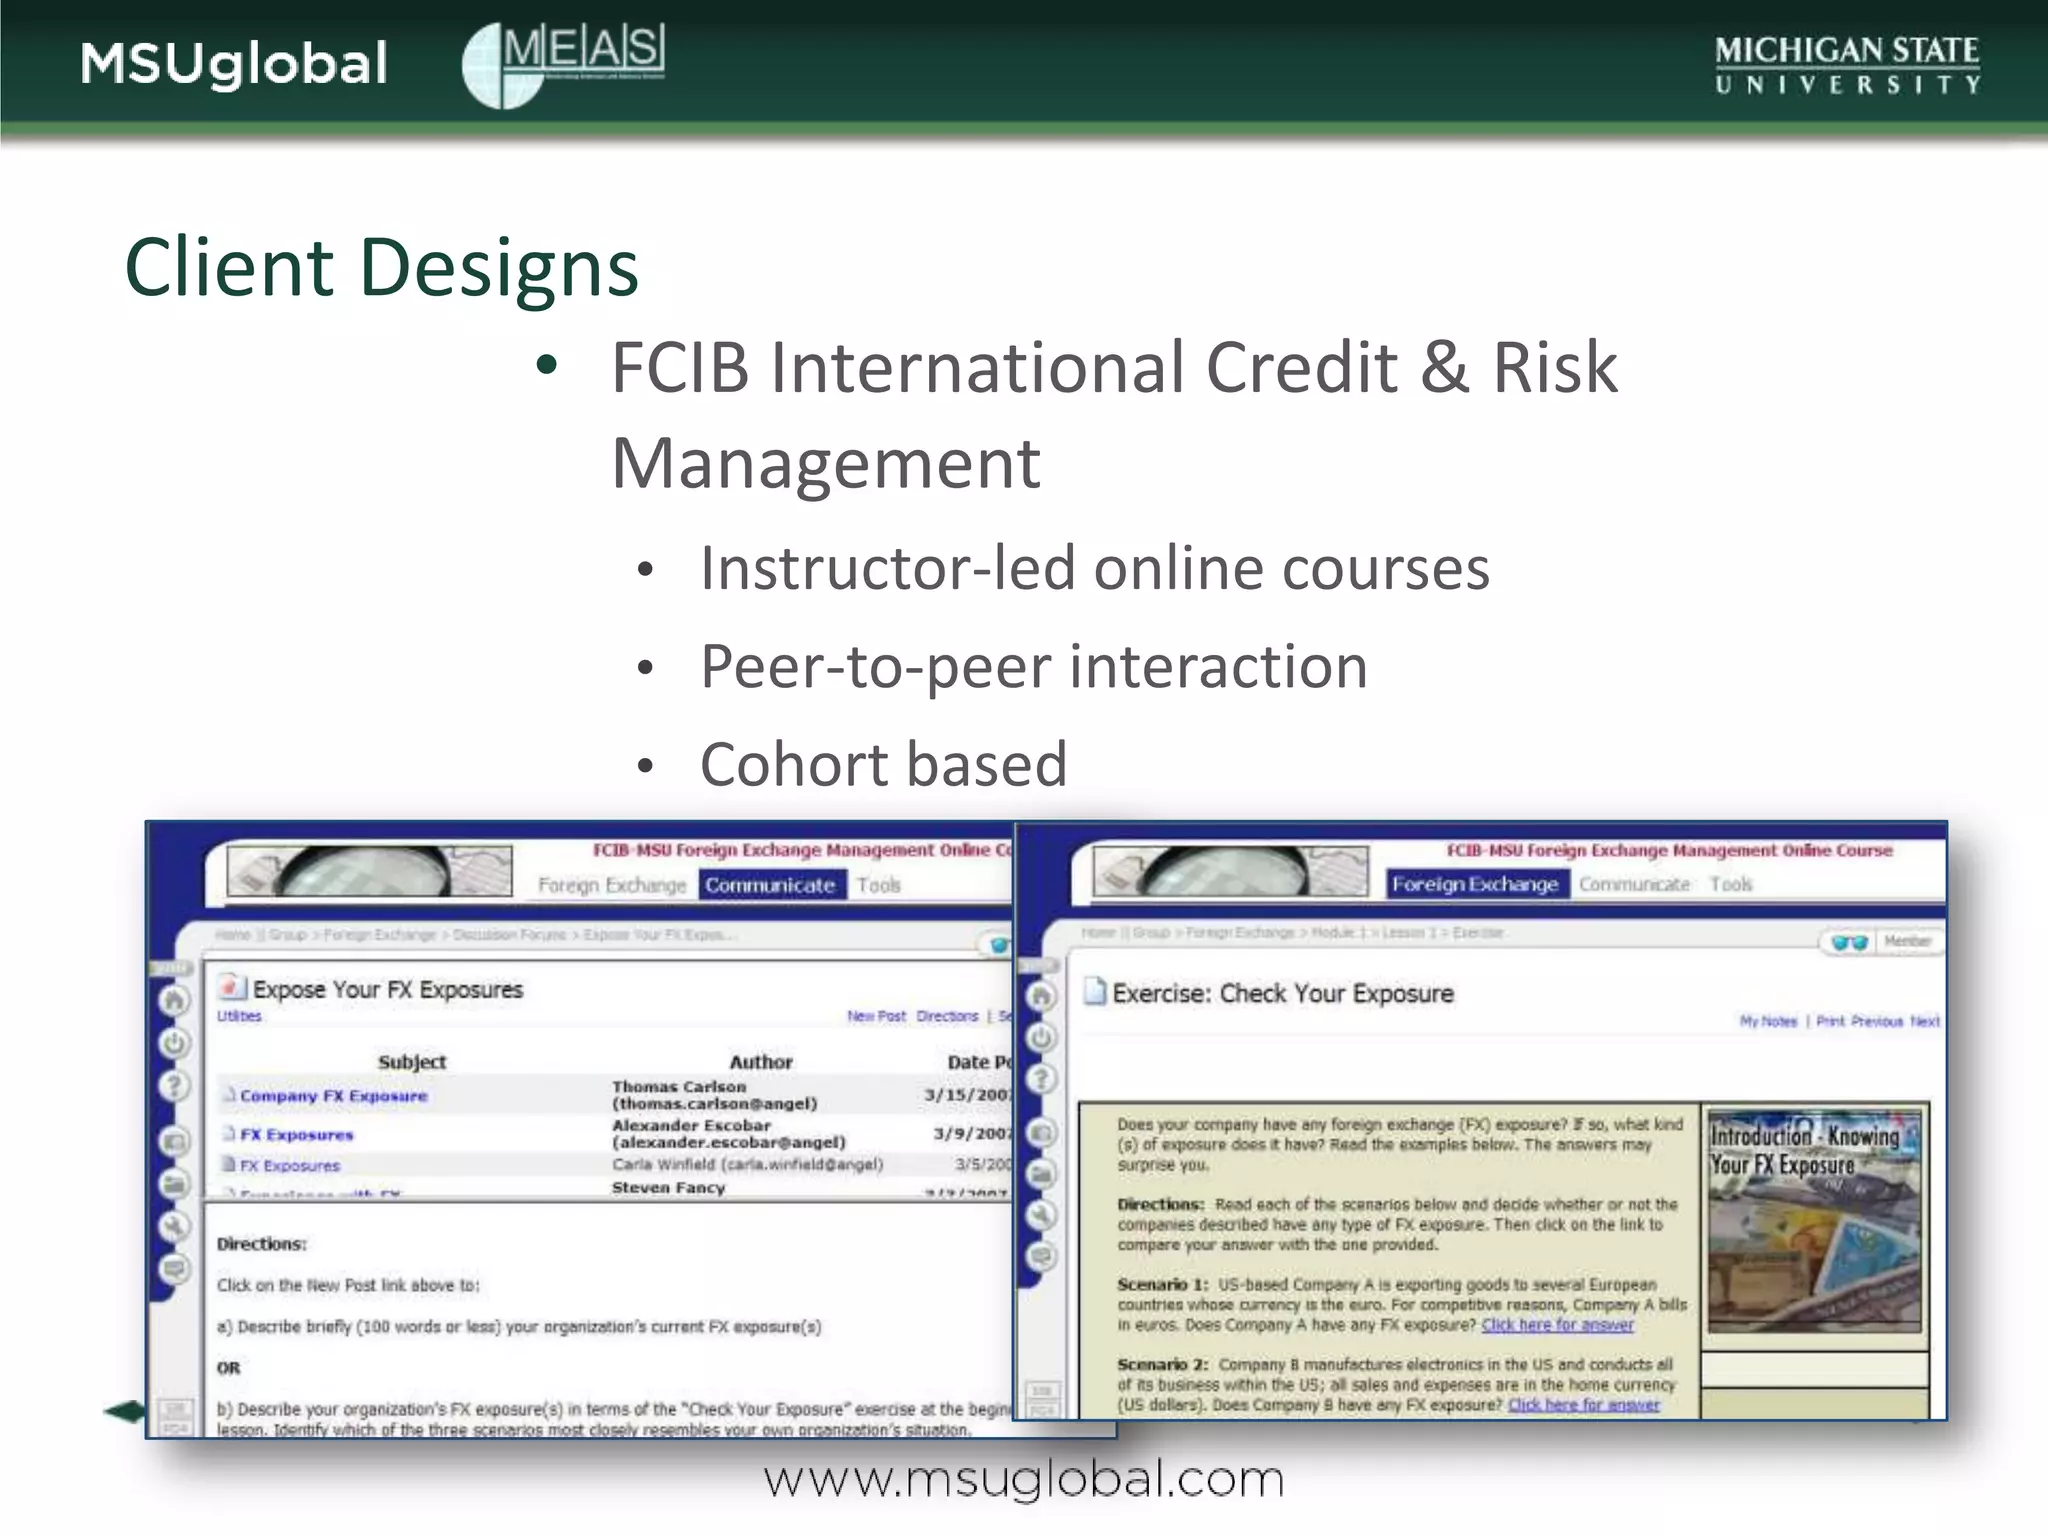The width and height of the screenshot is (2048, 1536).
Task: Click the Print link in Exercise window
Action: pos(1830,1021)
